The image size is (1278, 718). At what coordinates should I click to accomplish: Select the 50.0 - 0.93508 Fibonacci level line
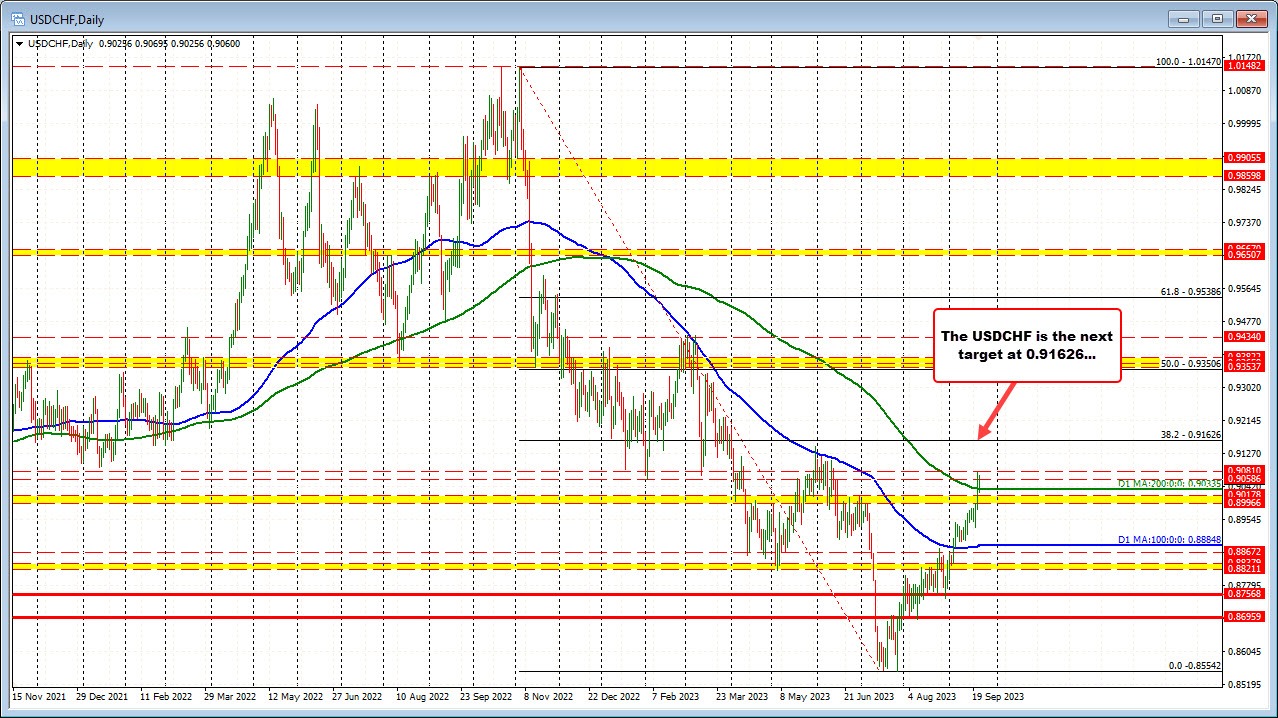800,368
